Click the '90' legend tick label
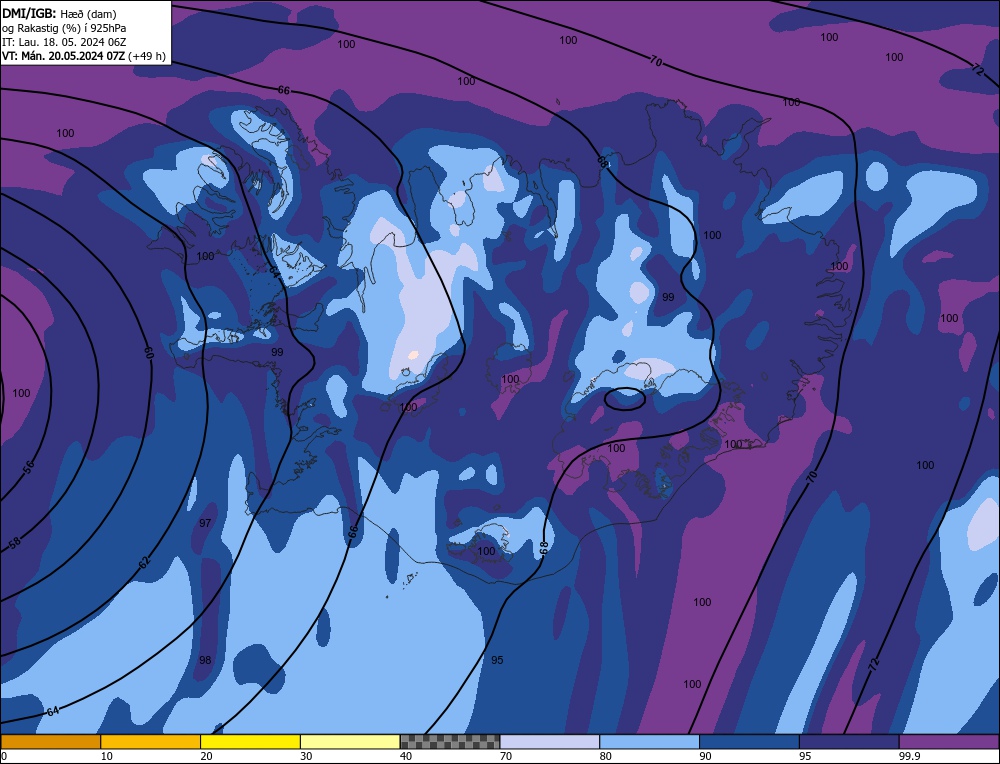This screenshot has height=764, width=1000. click(x=705, y=756)
